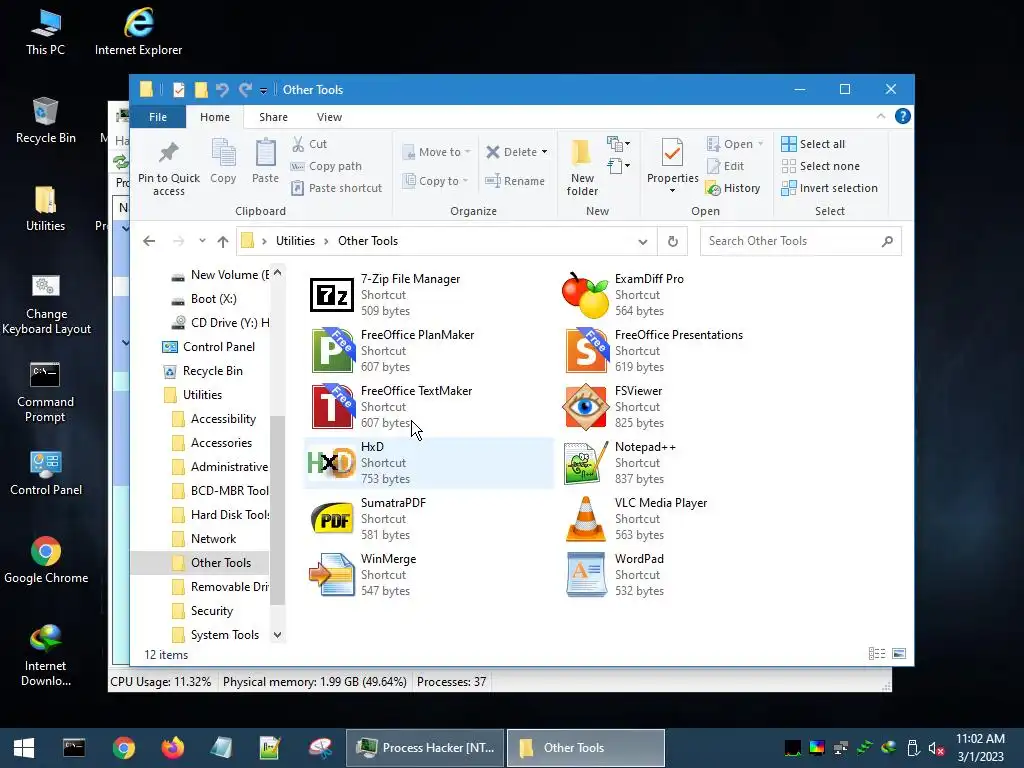Open Customize Quick Access Toolbar dropdown
The height and width of the screenshot is (768, 1024).
[x=263, y=90]
